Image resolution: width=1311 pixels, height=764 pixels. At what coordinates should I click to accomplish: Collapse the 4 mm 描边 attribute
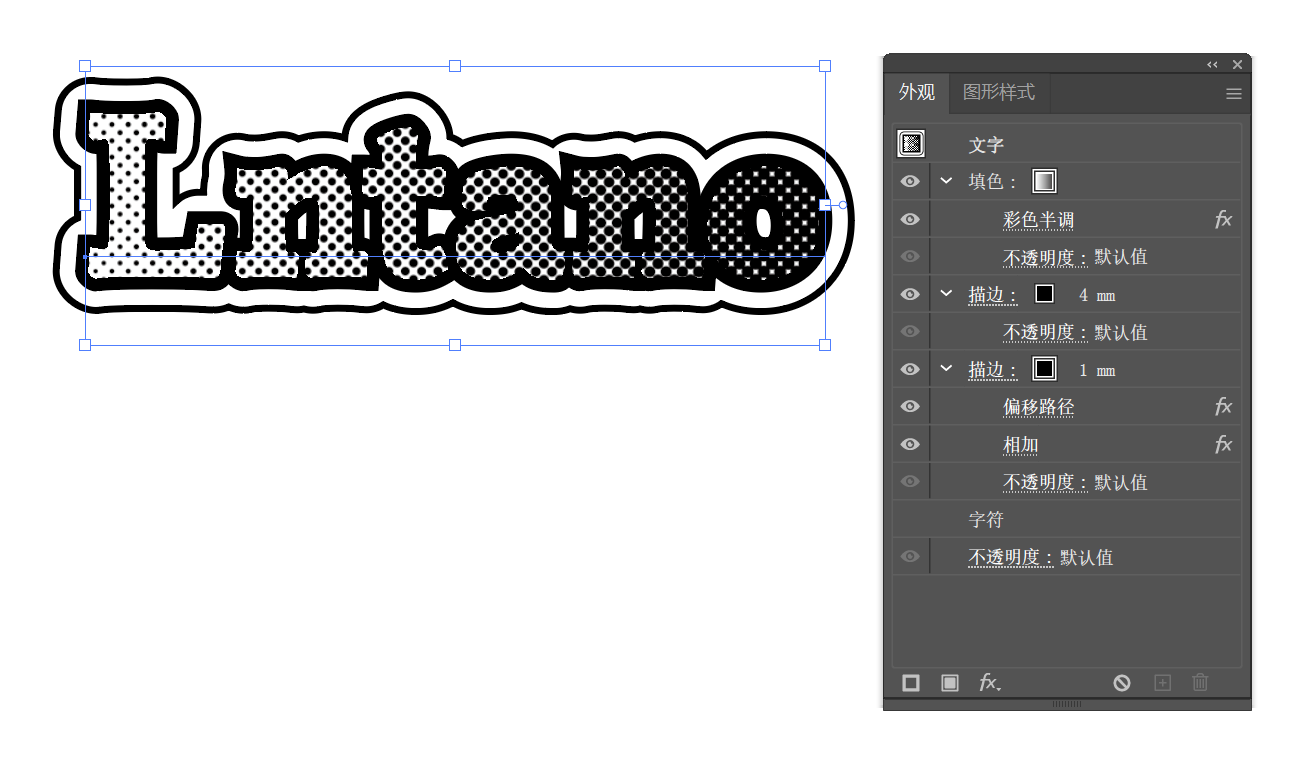[946, 294]
